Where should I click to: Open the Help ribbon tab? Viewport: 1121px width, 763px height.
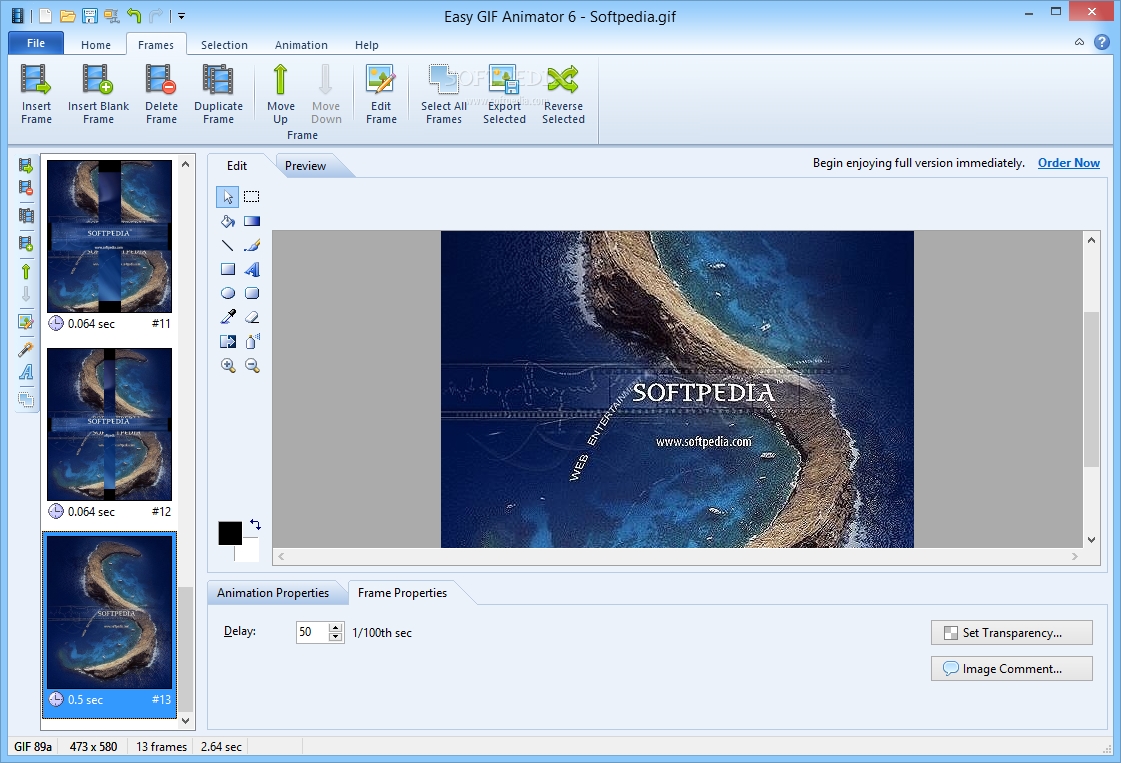tap(367, 44)
